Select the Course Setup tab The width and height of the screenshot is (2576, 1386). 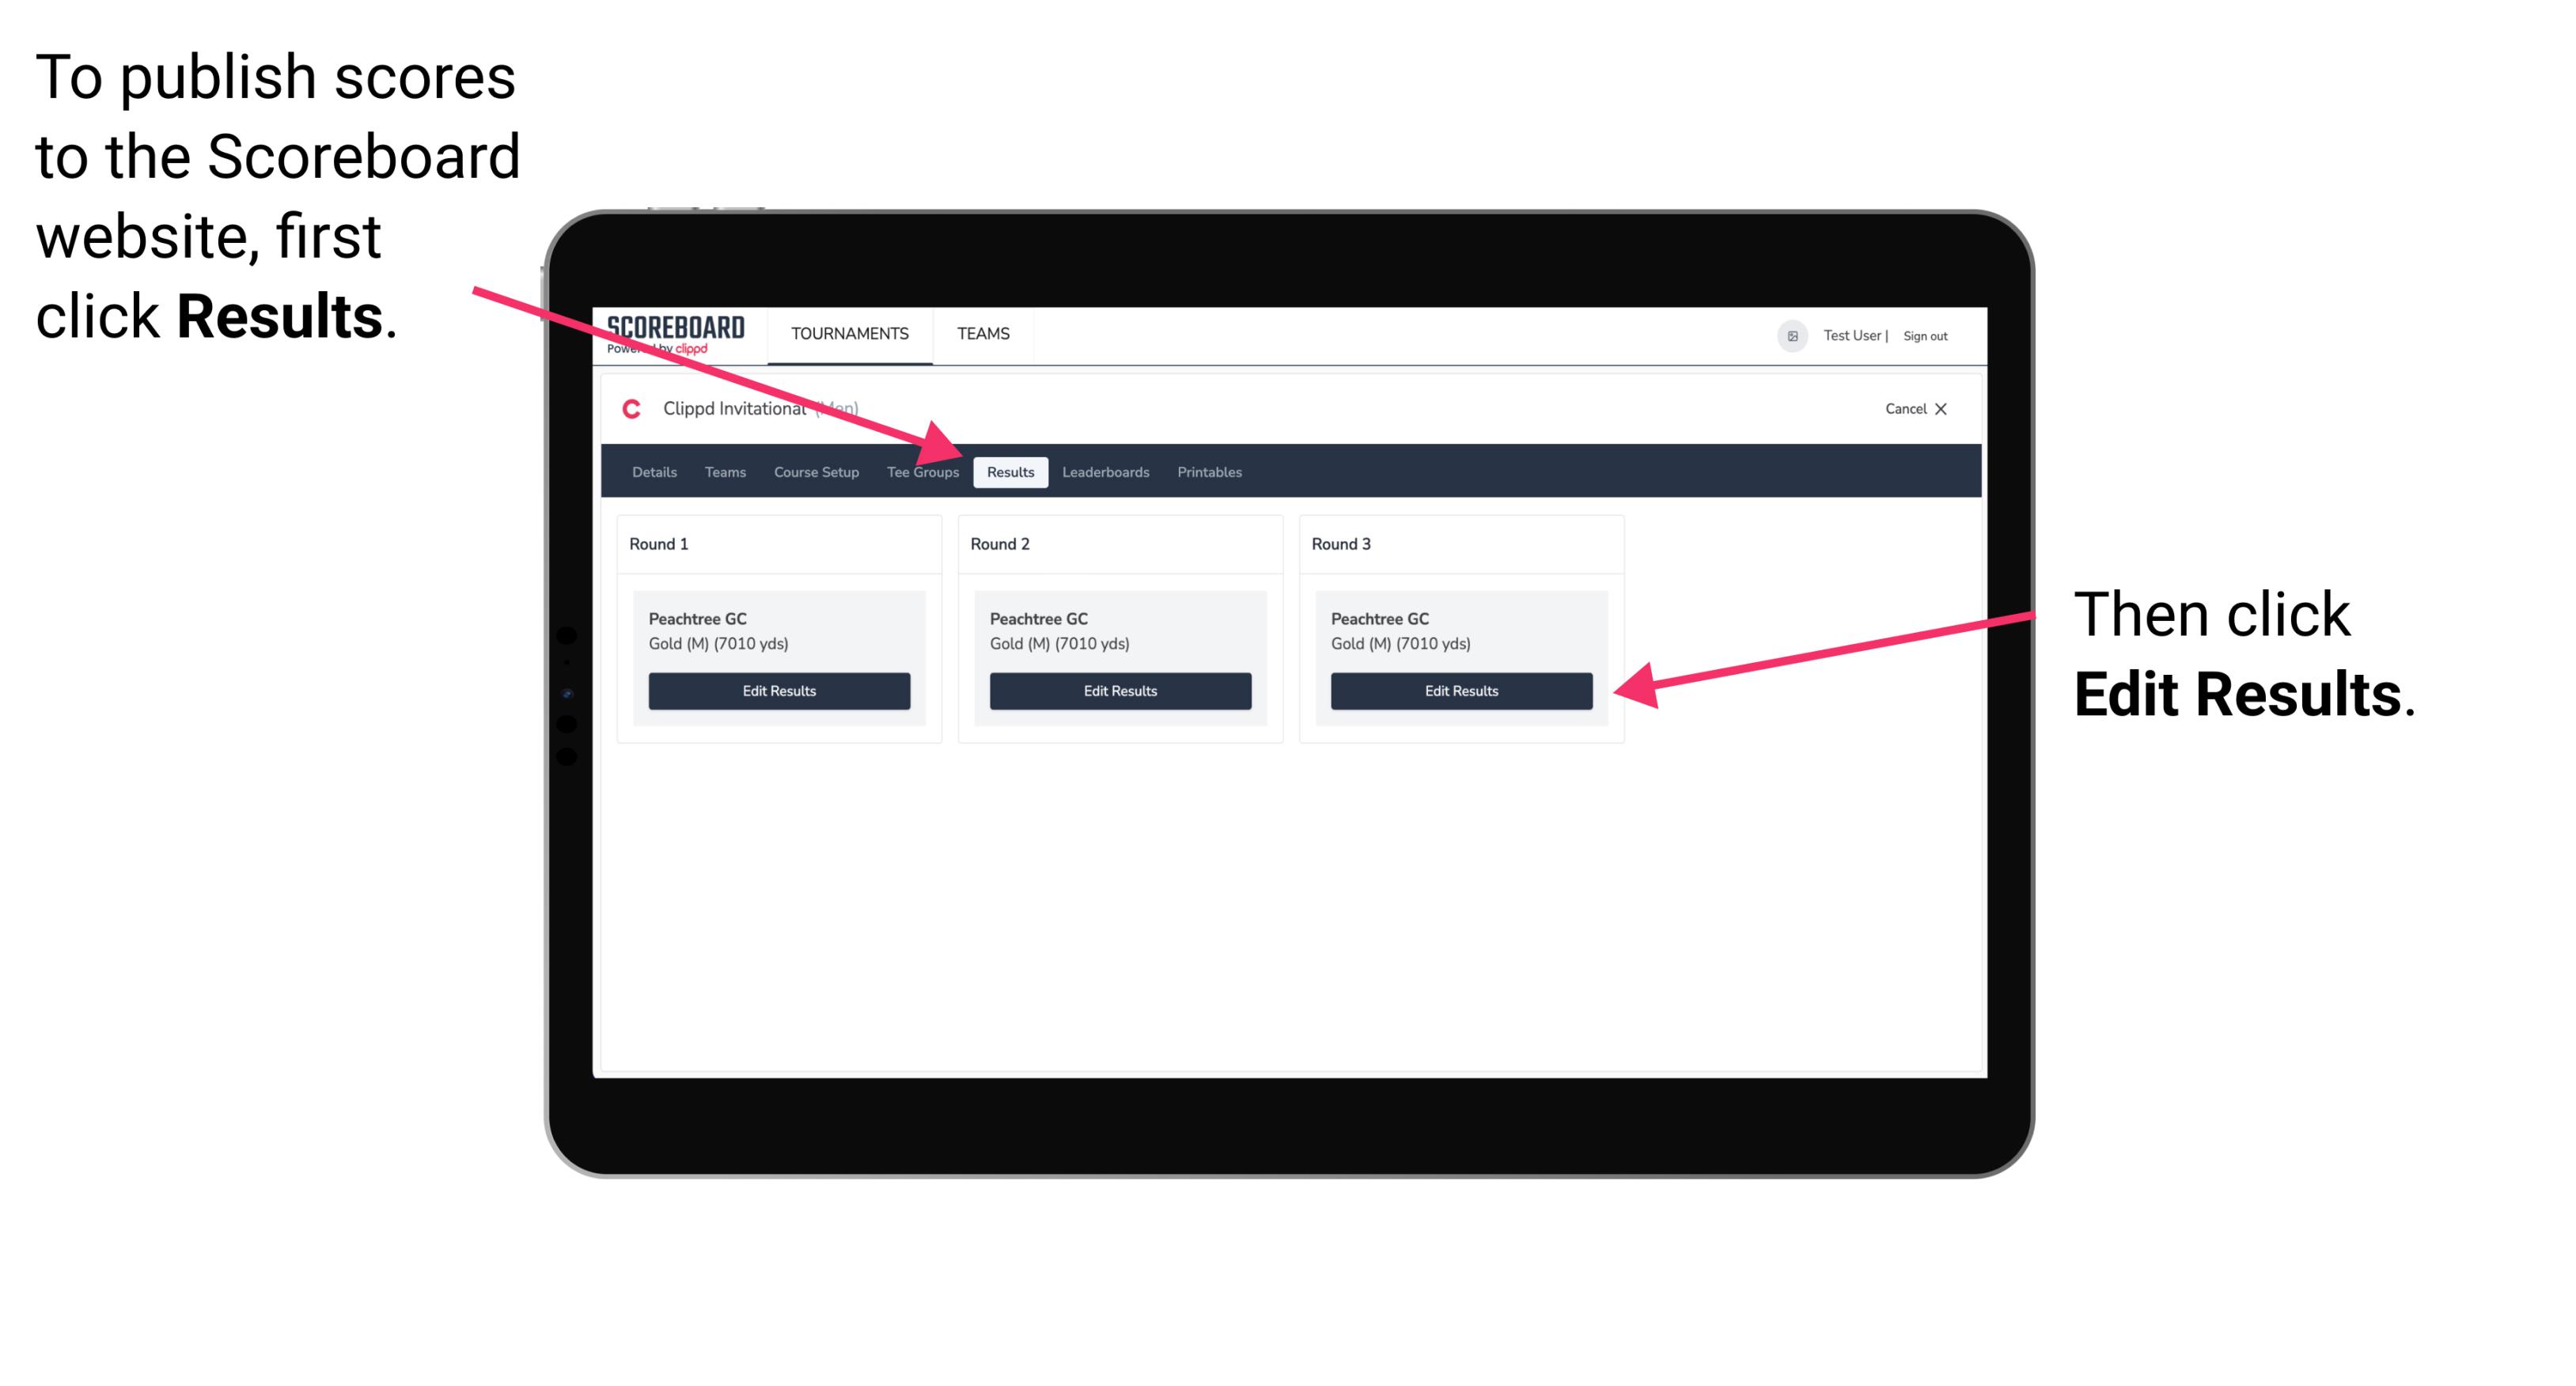click(x=816, y=471)
